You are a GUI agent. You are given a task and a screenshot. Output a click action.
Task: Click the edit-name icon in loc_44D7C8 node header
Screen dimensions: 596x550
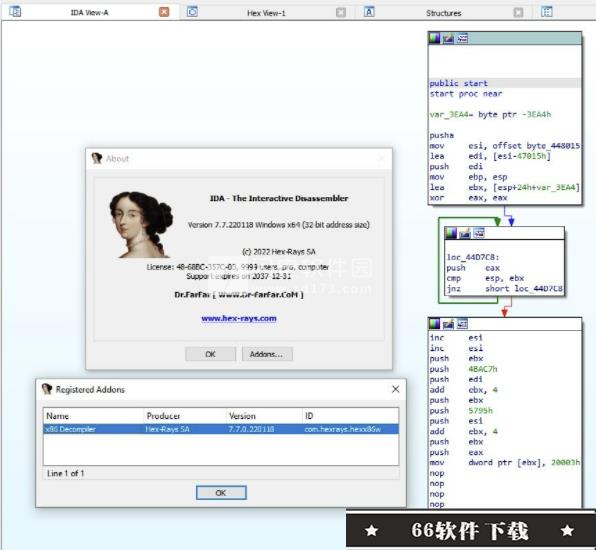[465, 233]
